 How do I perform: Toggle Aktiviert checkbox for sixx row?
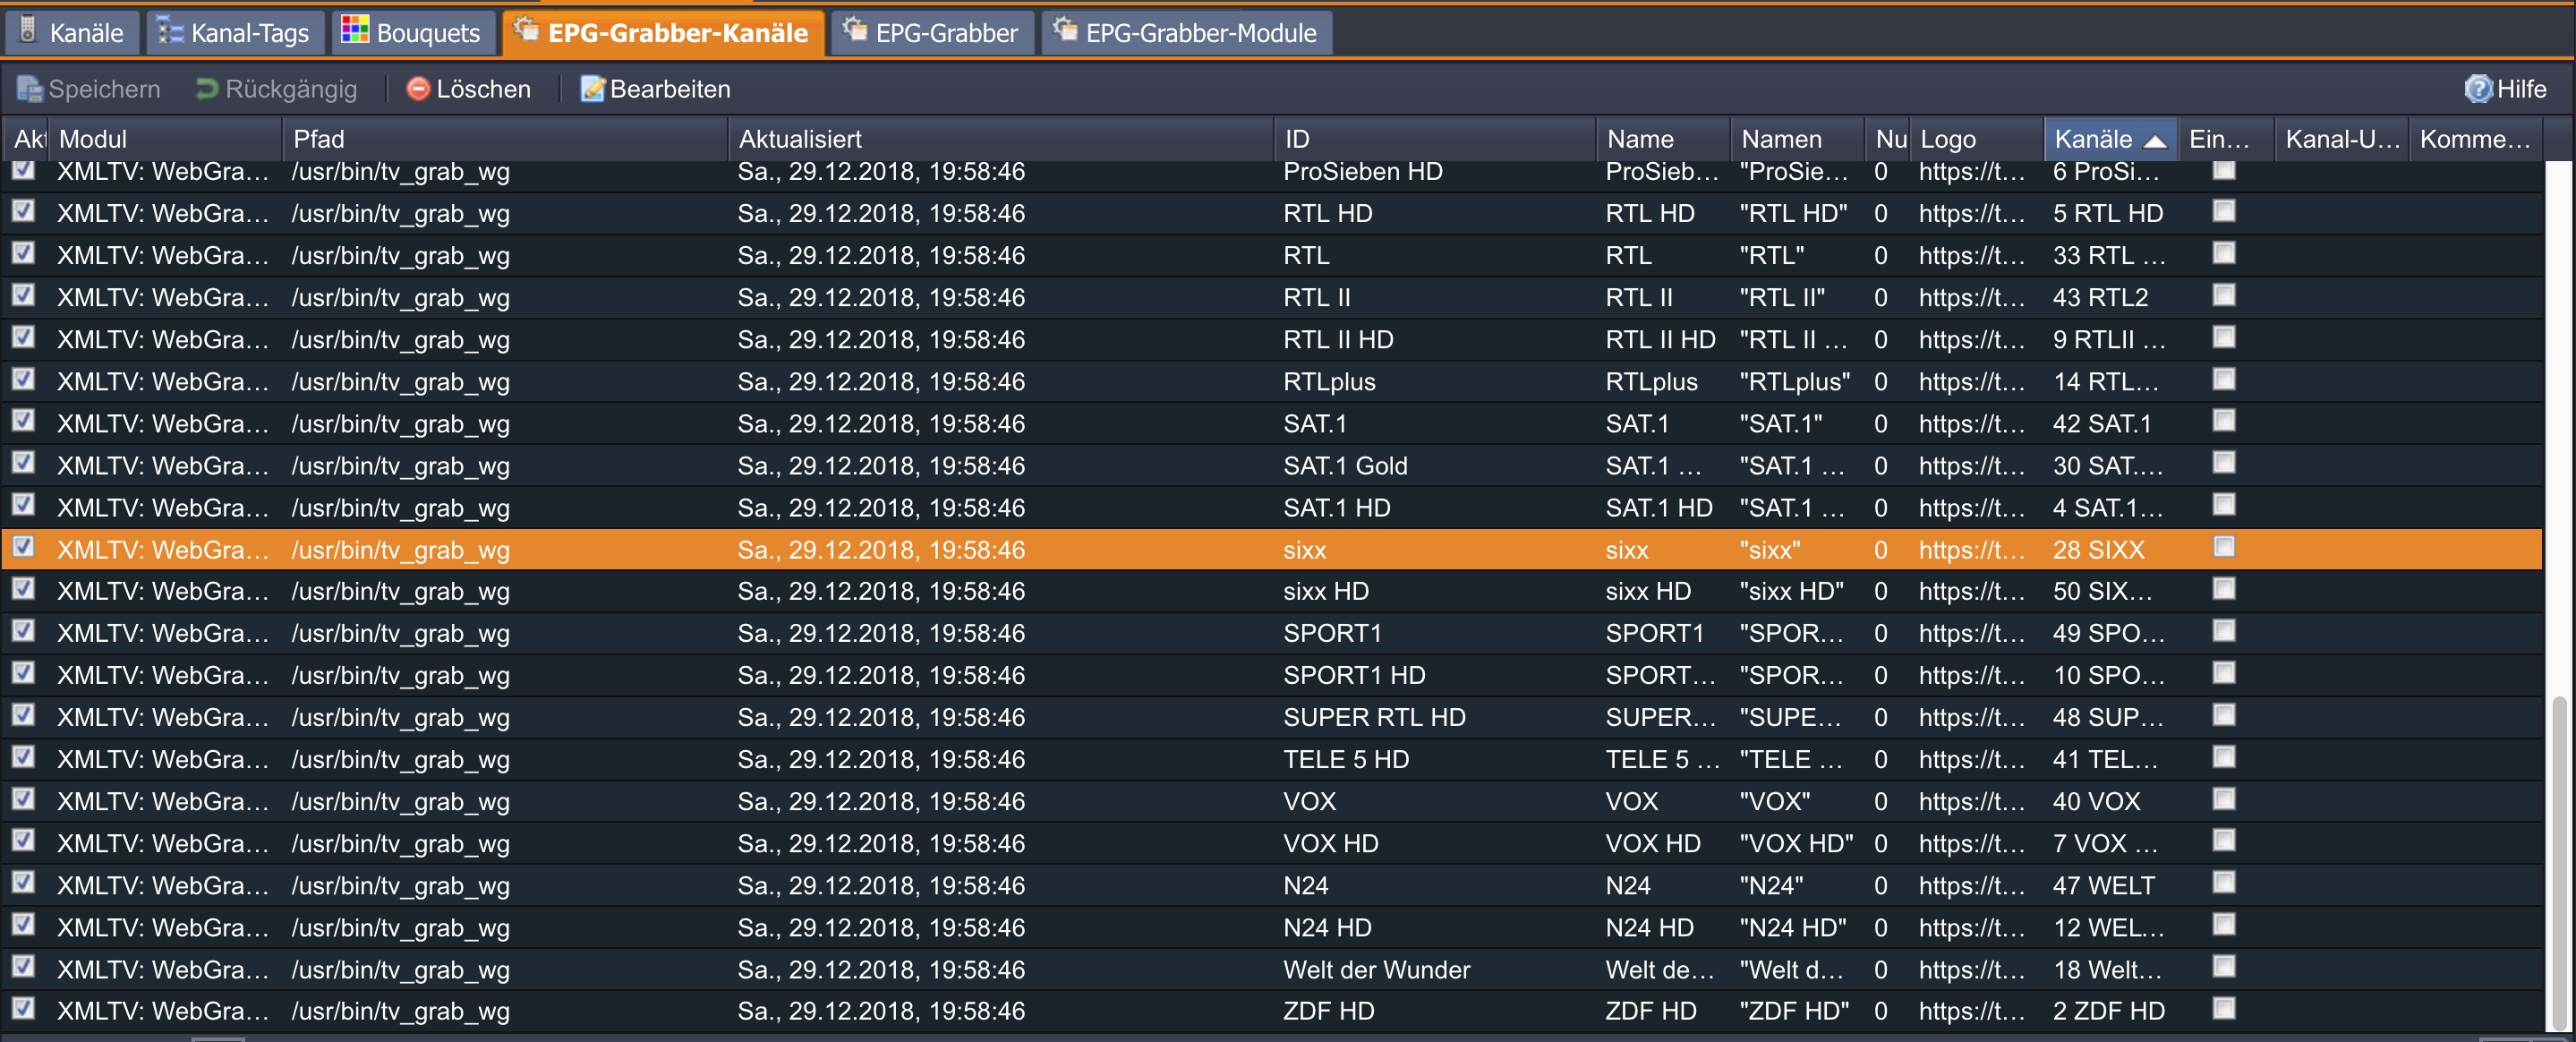pyautogui.click(x=23, y=547)
